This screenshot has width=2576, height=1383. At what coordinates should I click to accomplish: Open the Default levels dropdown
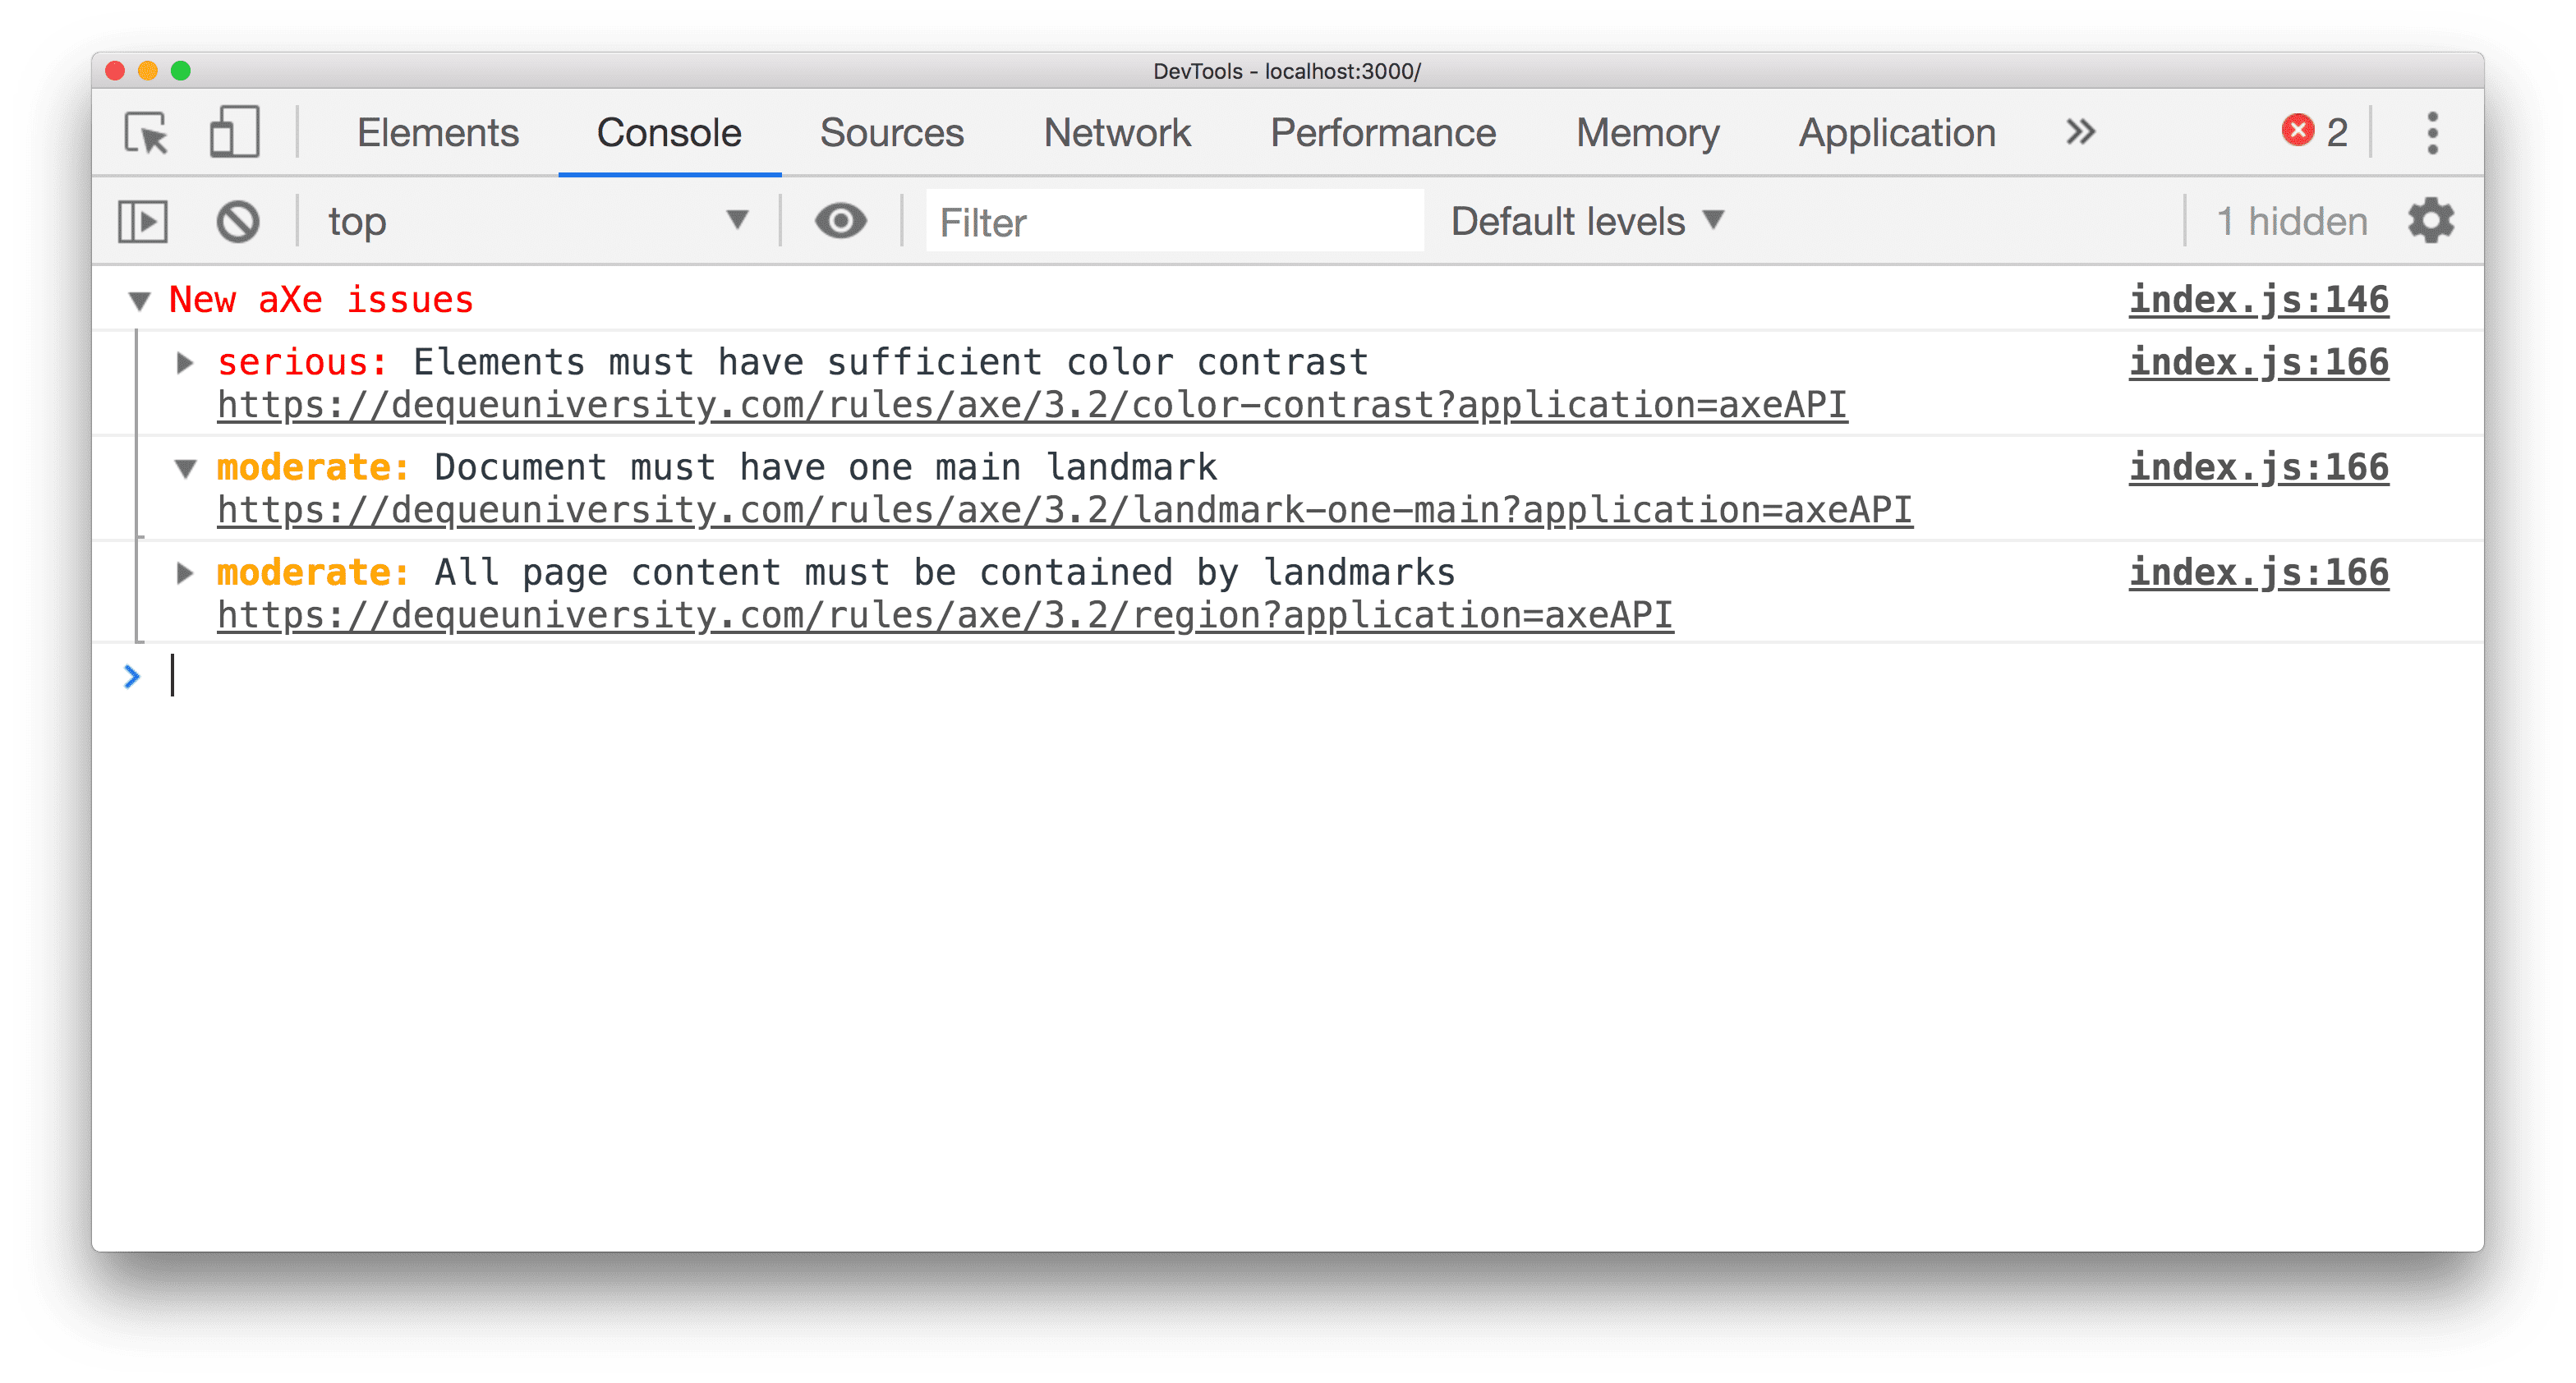point(1585,222)
